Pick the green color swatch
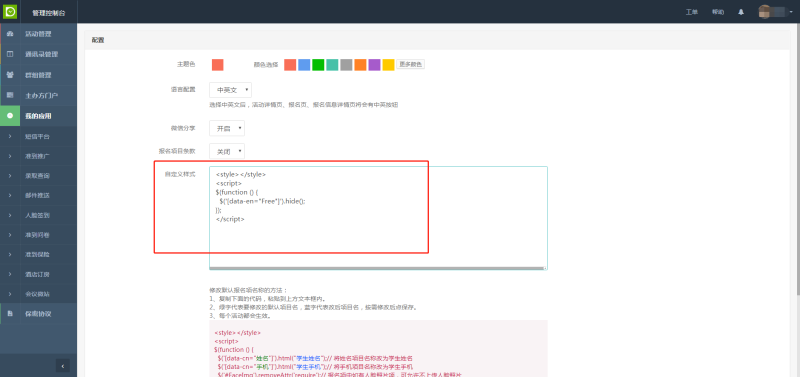This screenshot has width=800, height=377. 318,65
